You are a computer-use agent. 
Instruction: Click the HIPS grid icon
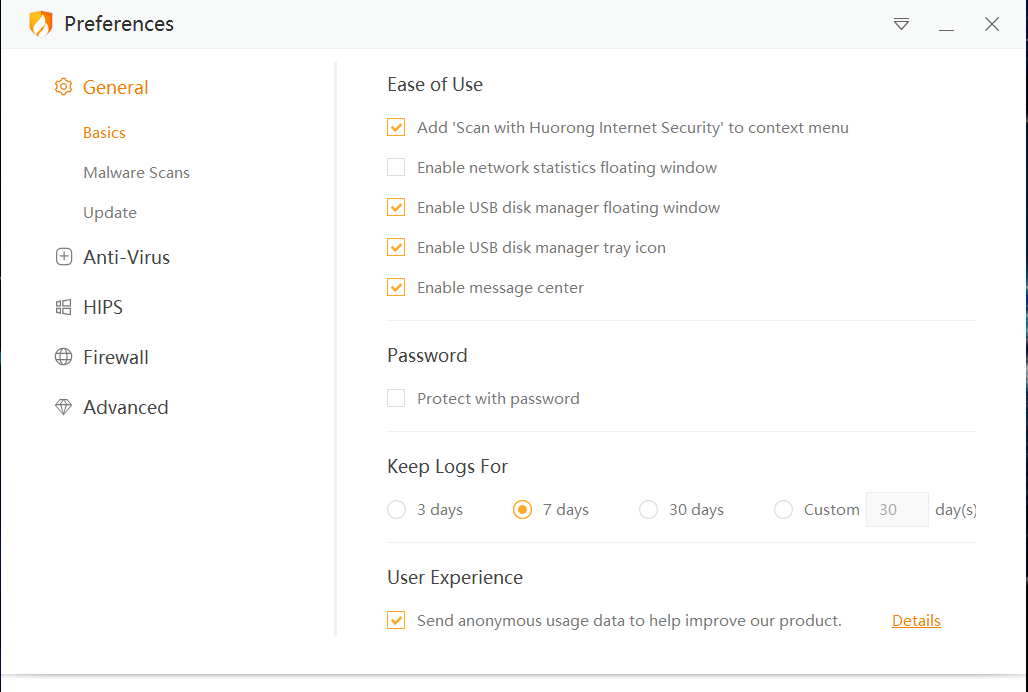[x=64, y=307]
